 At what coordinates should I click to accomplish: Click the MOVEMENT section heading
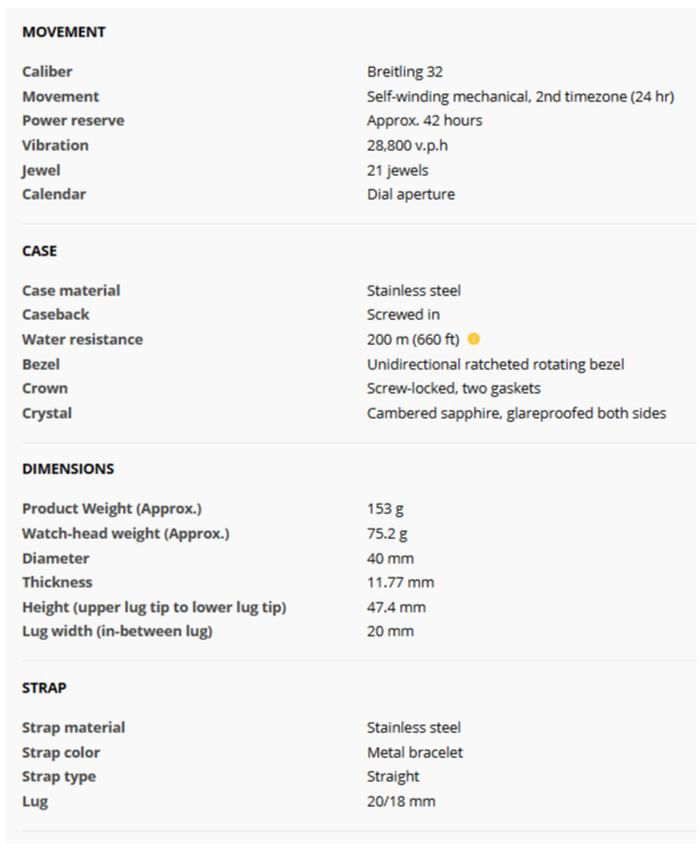coord(64,32)
